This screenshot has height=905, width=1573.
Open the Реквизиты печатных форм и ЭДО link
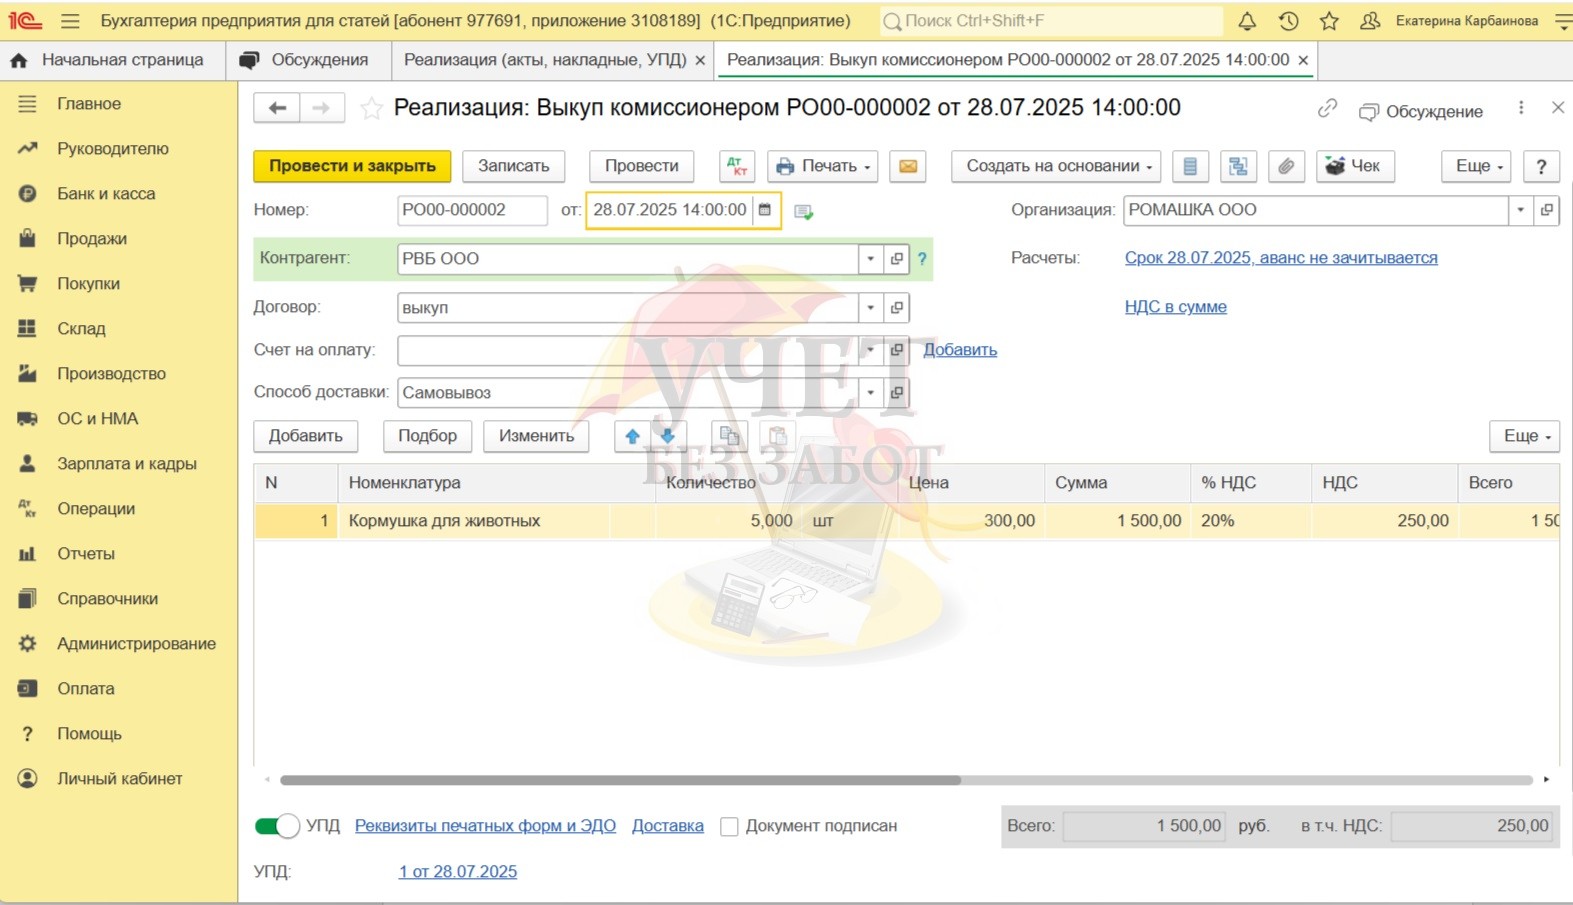pos(485,826)
